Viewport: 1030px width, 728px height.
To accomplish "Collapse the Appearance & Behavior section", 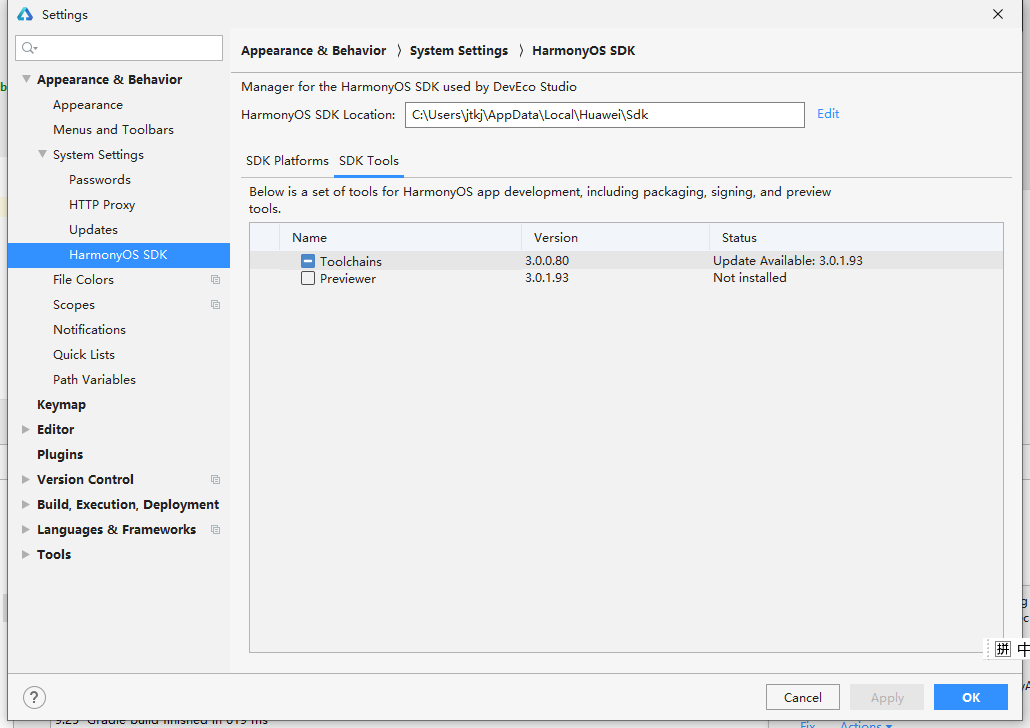I will (26, 80).
